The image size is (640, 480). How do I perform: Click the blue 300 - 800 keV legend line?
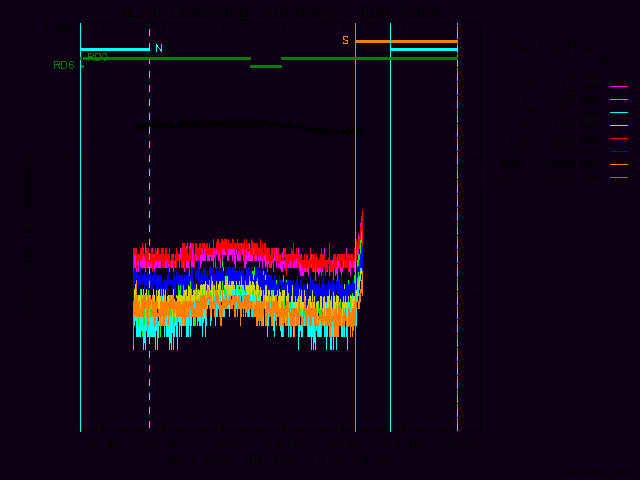pos(619,152)
